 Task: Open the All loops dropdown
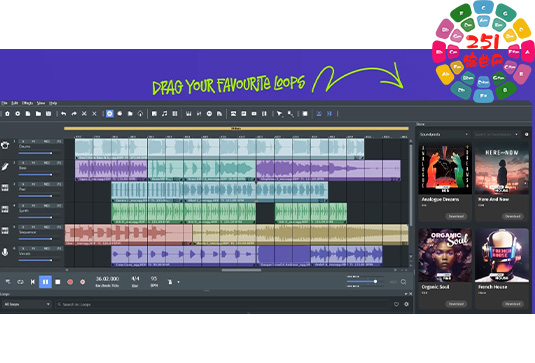(x=27, y=304)
